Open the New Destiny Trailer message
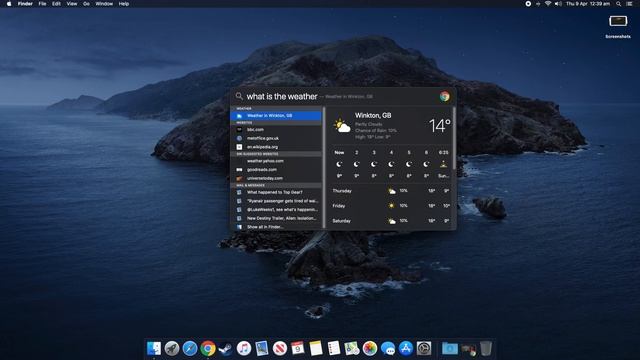 click(x=276, y=218)
